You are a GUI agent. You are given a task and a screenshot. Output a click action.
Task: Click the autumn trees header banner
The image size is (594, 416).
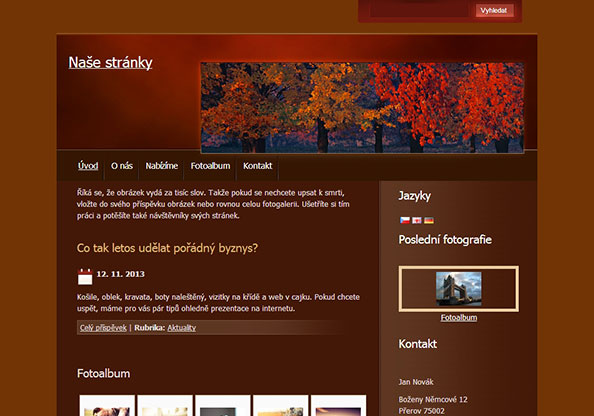[362, 108]
